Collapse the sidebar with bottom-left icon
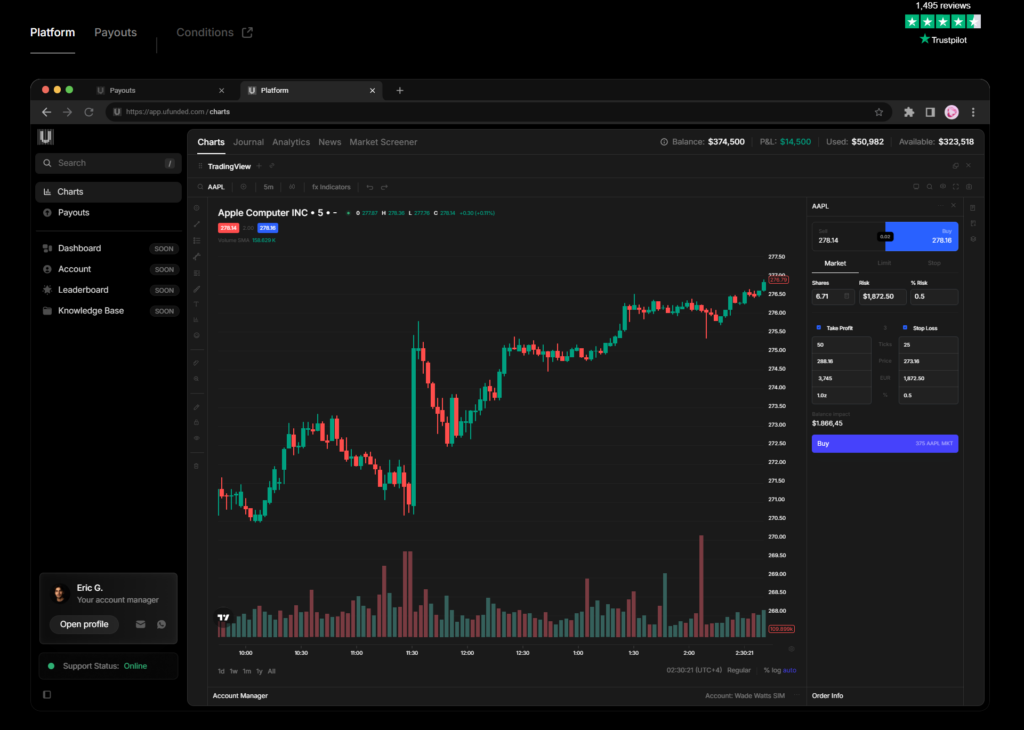This screenshot has height=730, width=1024. coord(47,694)
